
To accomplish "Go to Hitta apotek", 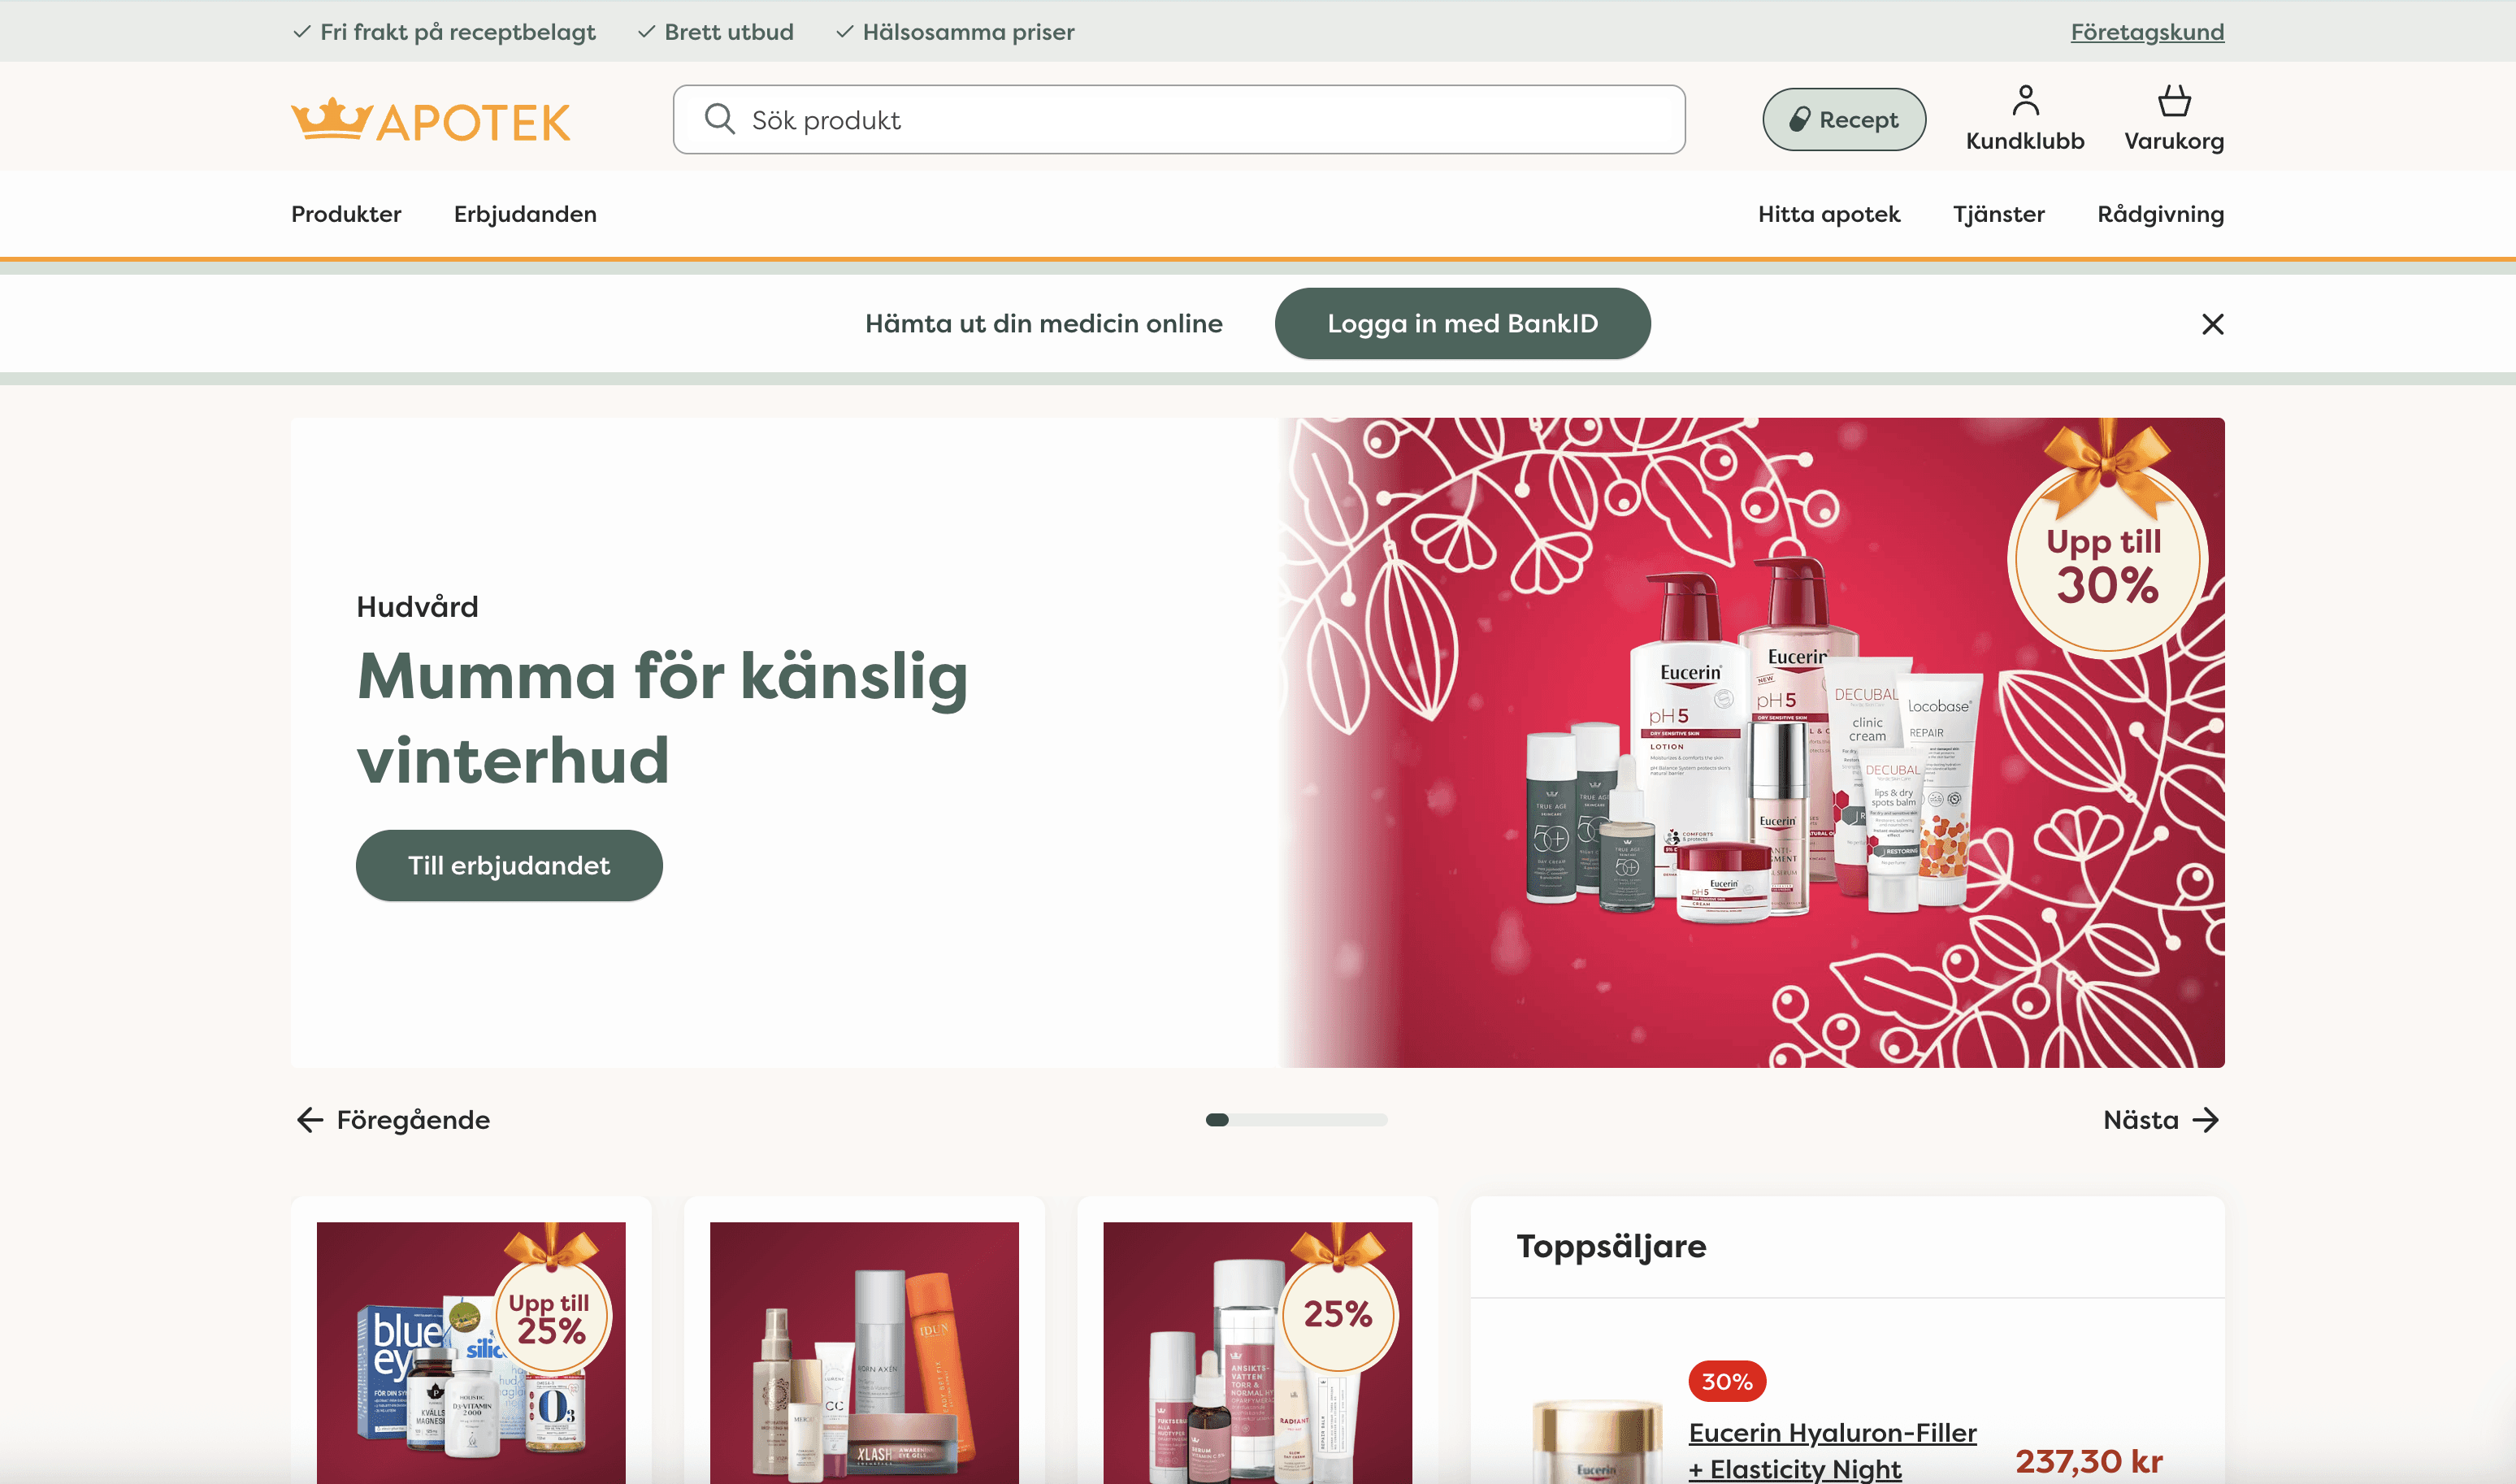I will (x=1829, y=214).
